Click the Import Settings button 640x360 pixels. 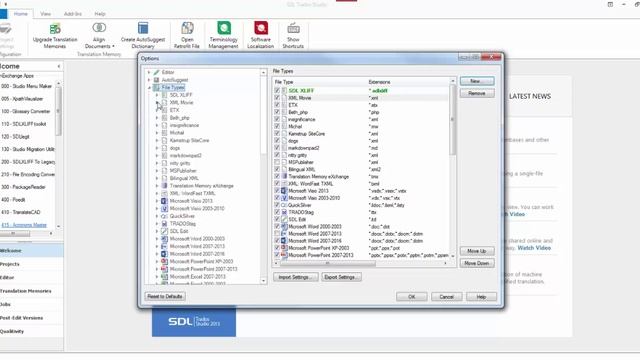(296, 277)
